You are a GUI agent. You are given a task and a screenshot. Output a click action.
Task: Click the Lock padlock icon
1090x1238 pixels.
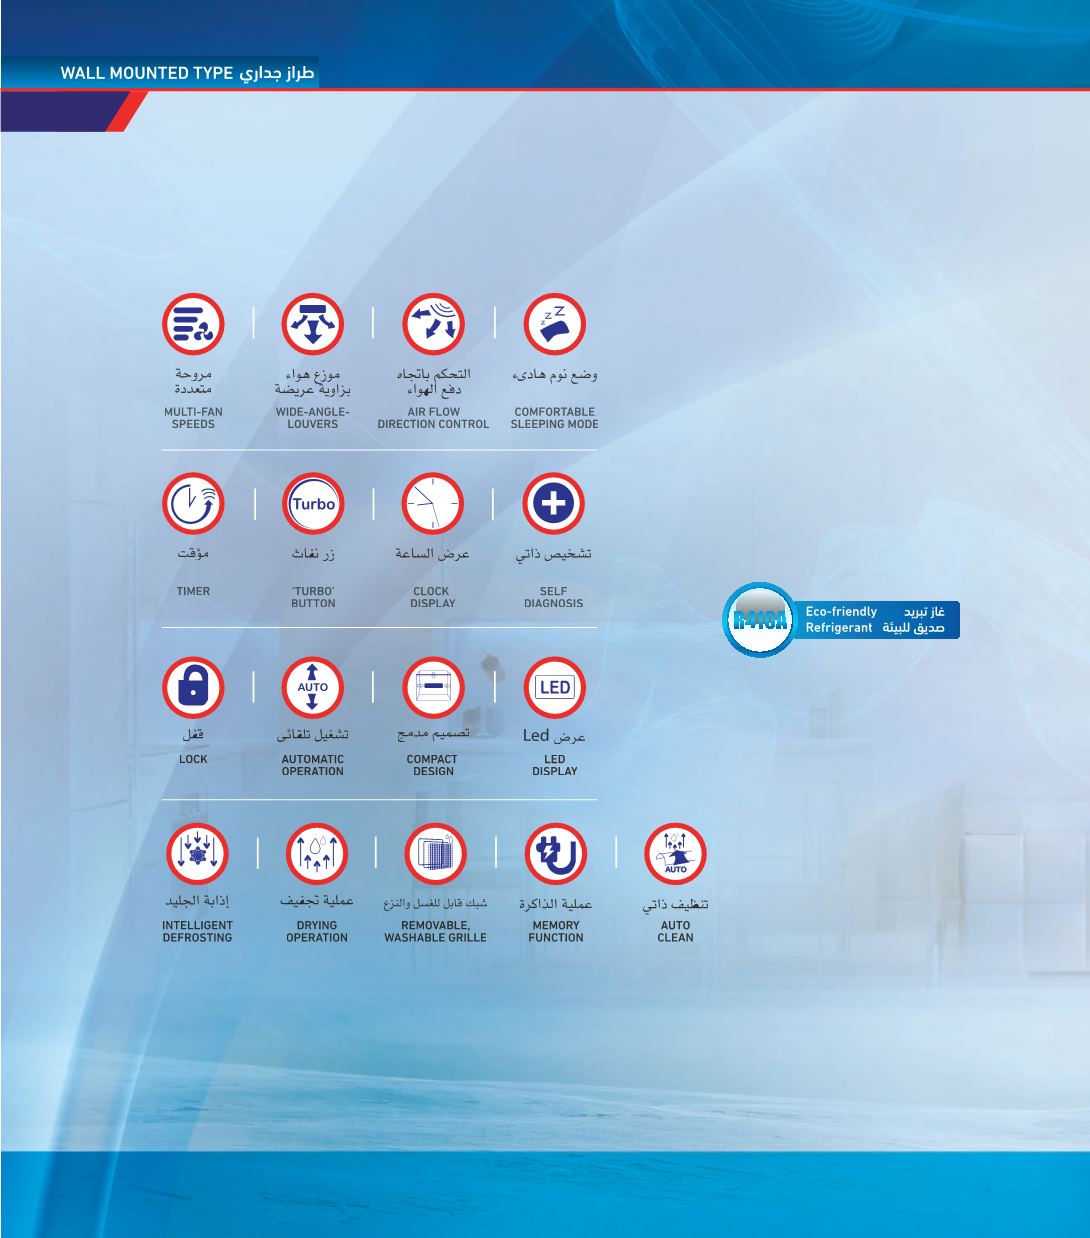tap(193, 687)
